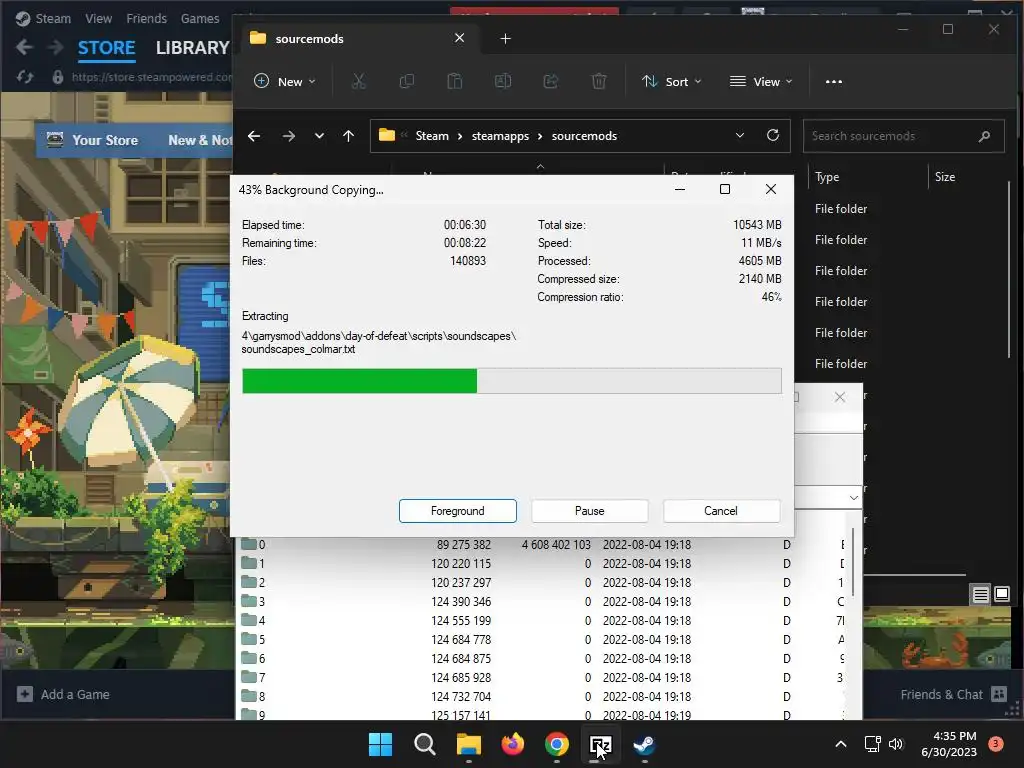Click the Windows Start button

[381, 744]
